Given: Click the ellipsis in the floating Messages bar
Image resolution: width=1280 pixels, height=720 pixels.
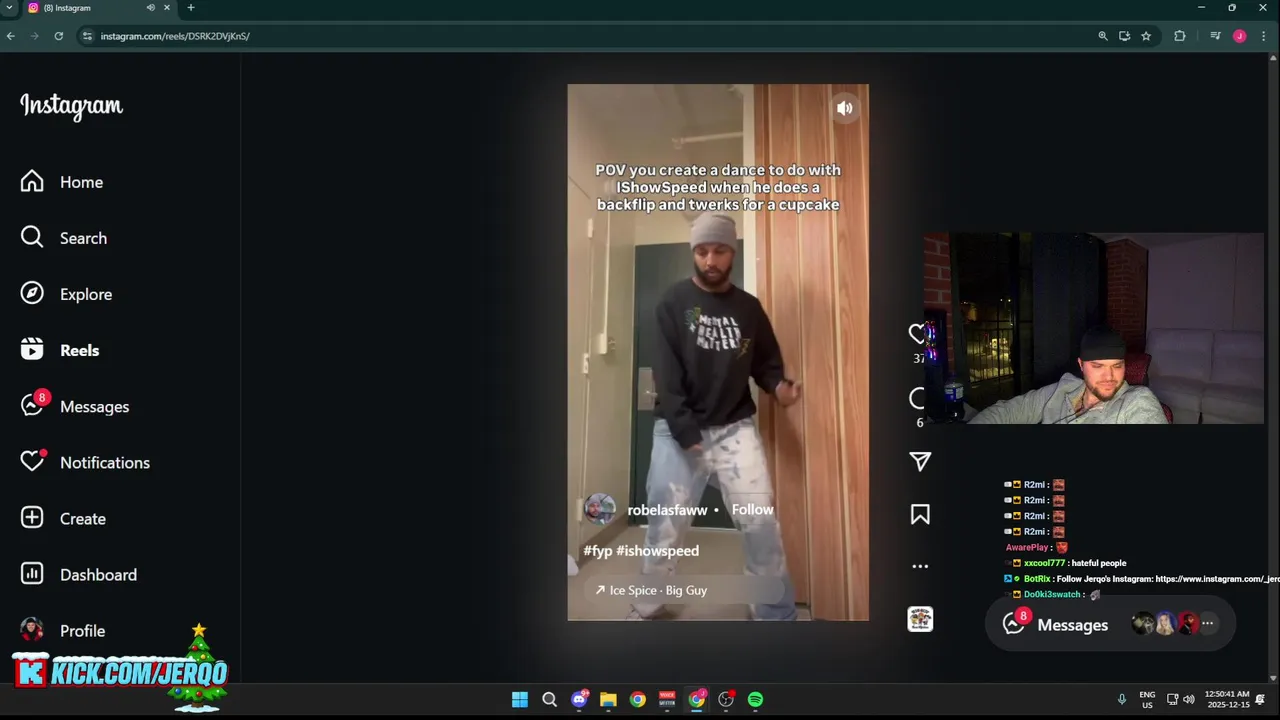Looking at the screenshot, I should point(1208,623).
